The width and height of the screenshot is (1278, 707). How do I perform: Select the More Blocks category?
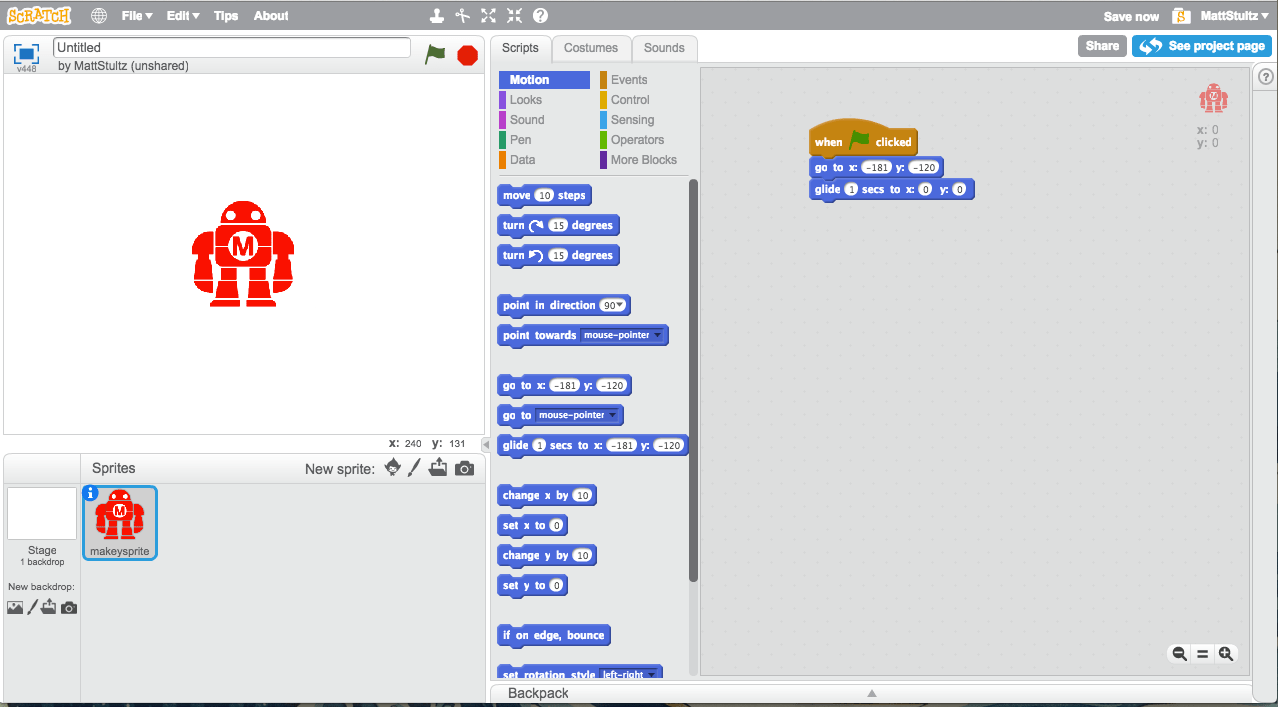coord(640,160)
